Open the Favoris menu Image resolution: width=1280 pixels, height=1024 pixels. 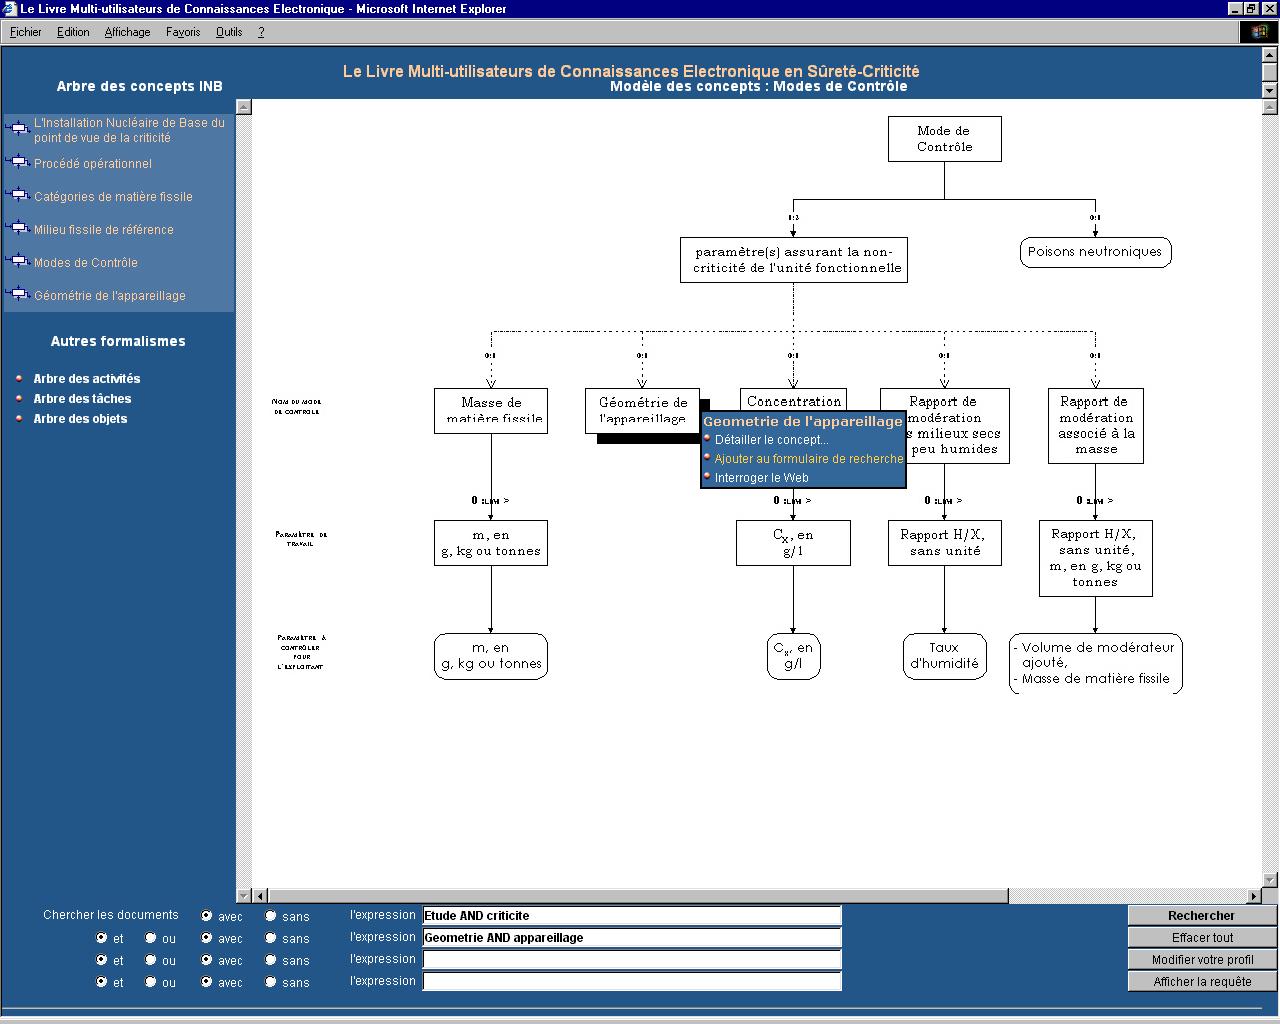[183, 32]
